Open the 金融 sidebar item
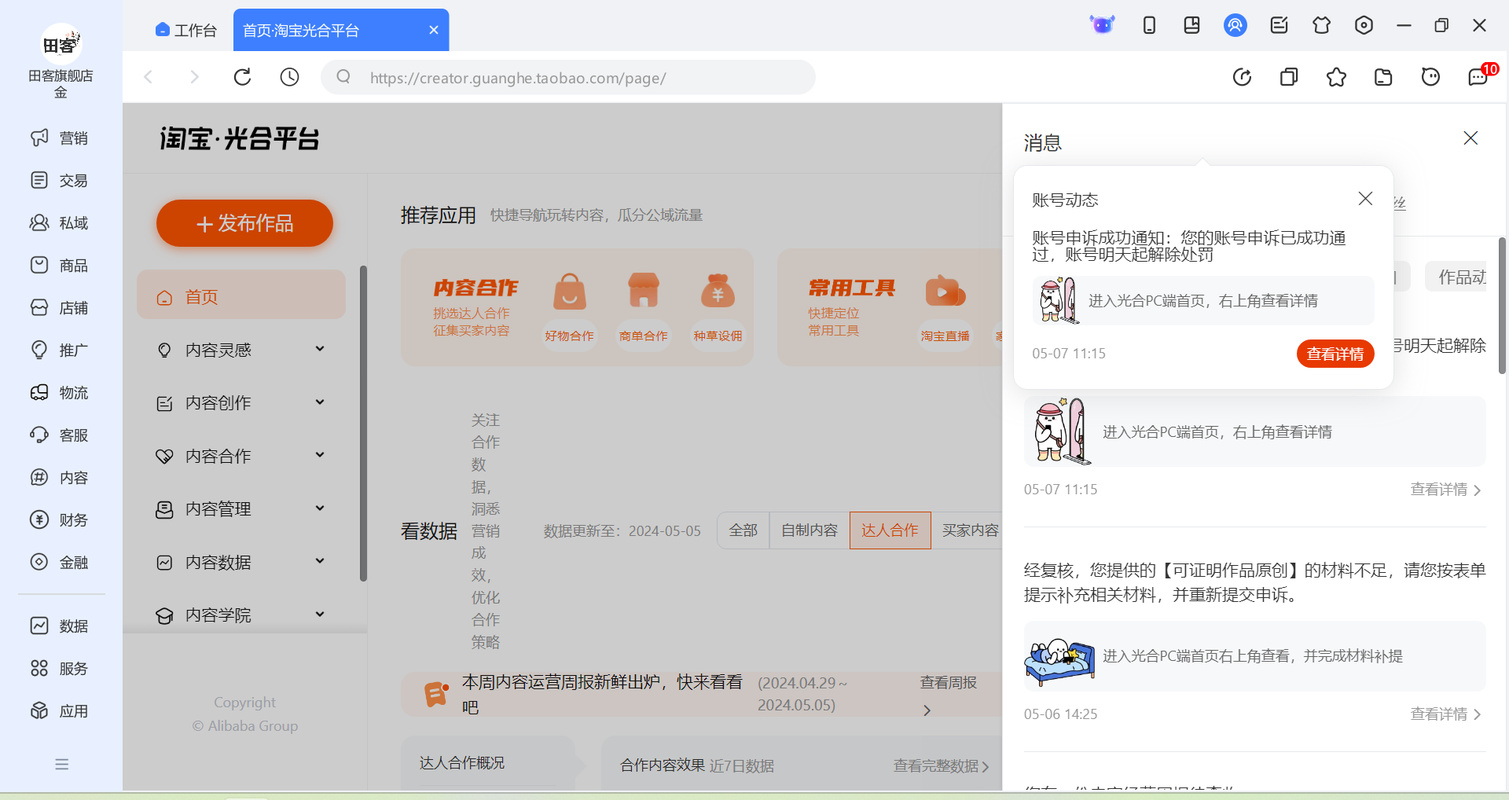The width and height of the screenshot is (1509, 800). pos(60,562)
